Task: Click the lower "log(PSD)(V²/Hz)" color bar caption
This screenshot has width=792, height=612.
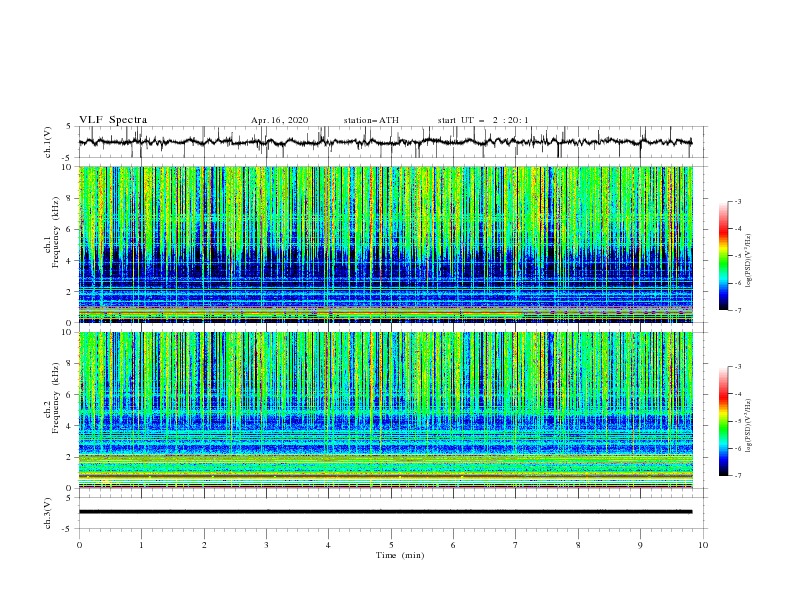Action: click(x=748, y=426)
